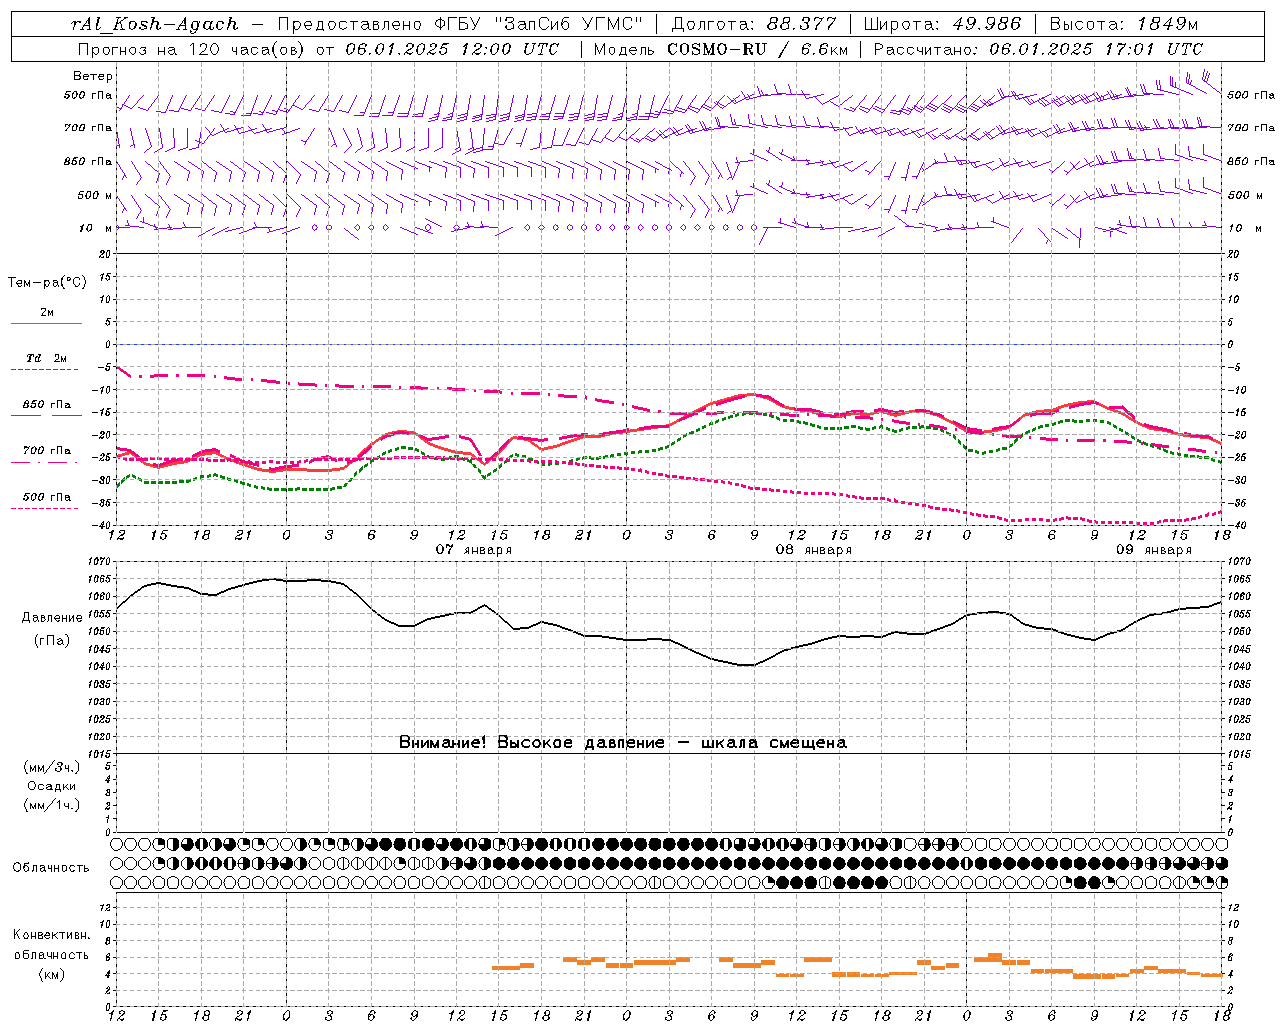Click the longitude value 88.377
1280x1024 pixels.
click(x=802, y=24)
